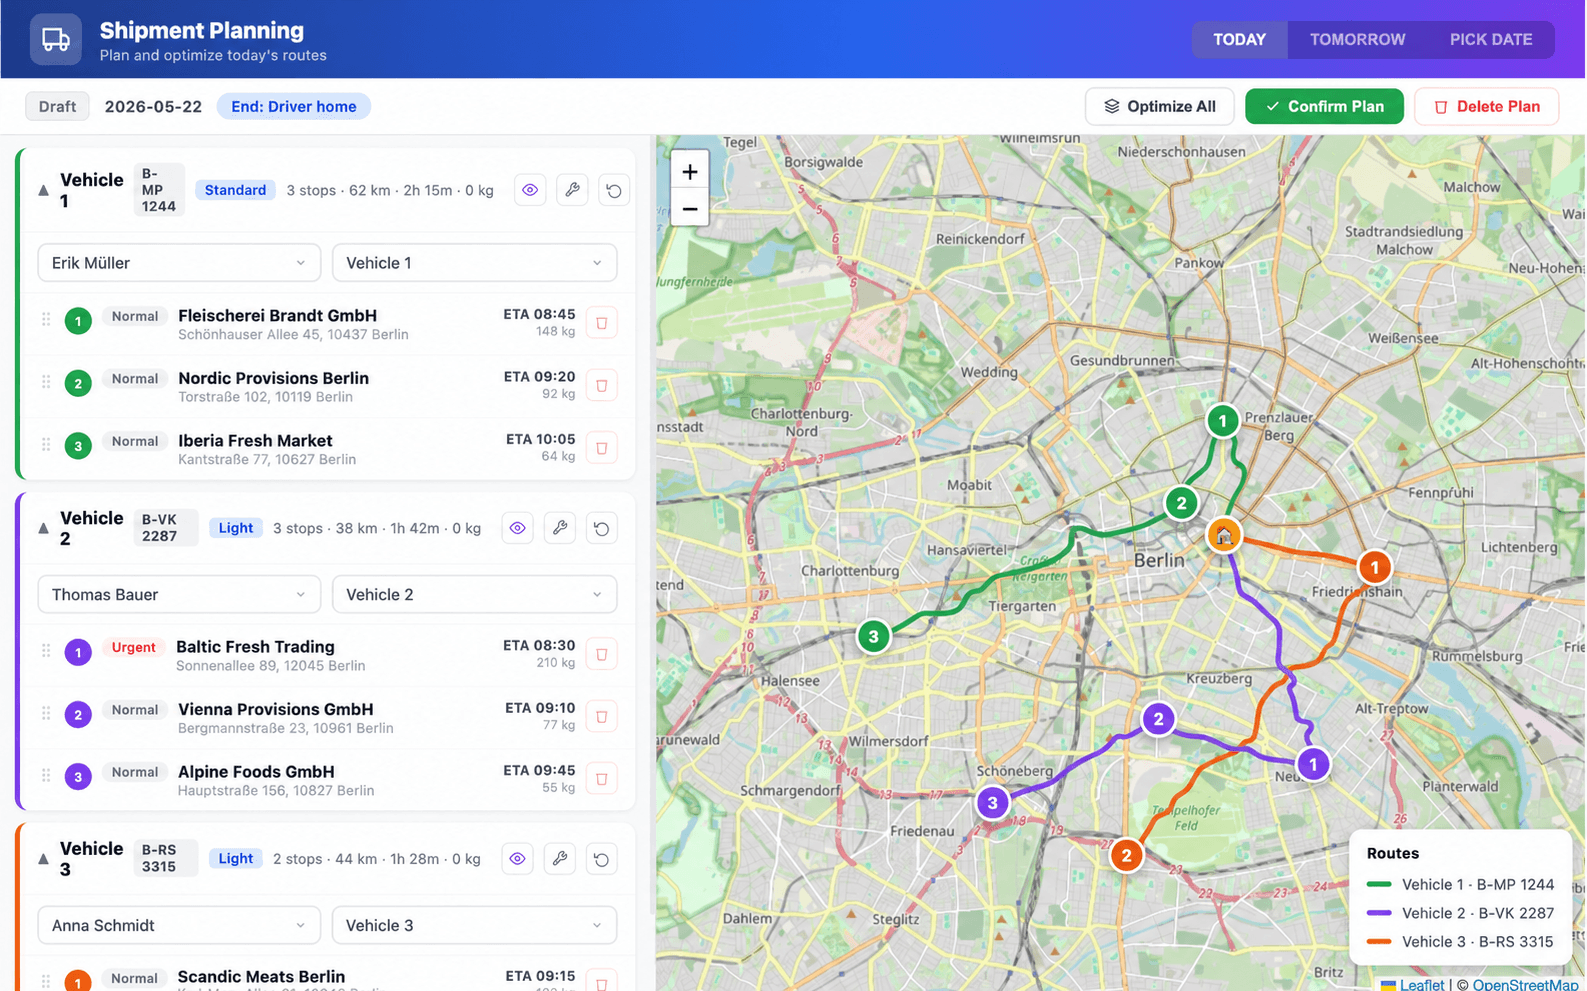The width and height of the screenshot is (1587, 991).
Task: Grab drag handle of Alpine Foods GmbH
Action: coord(46,775)
